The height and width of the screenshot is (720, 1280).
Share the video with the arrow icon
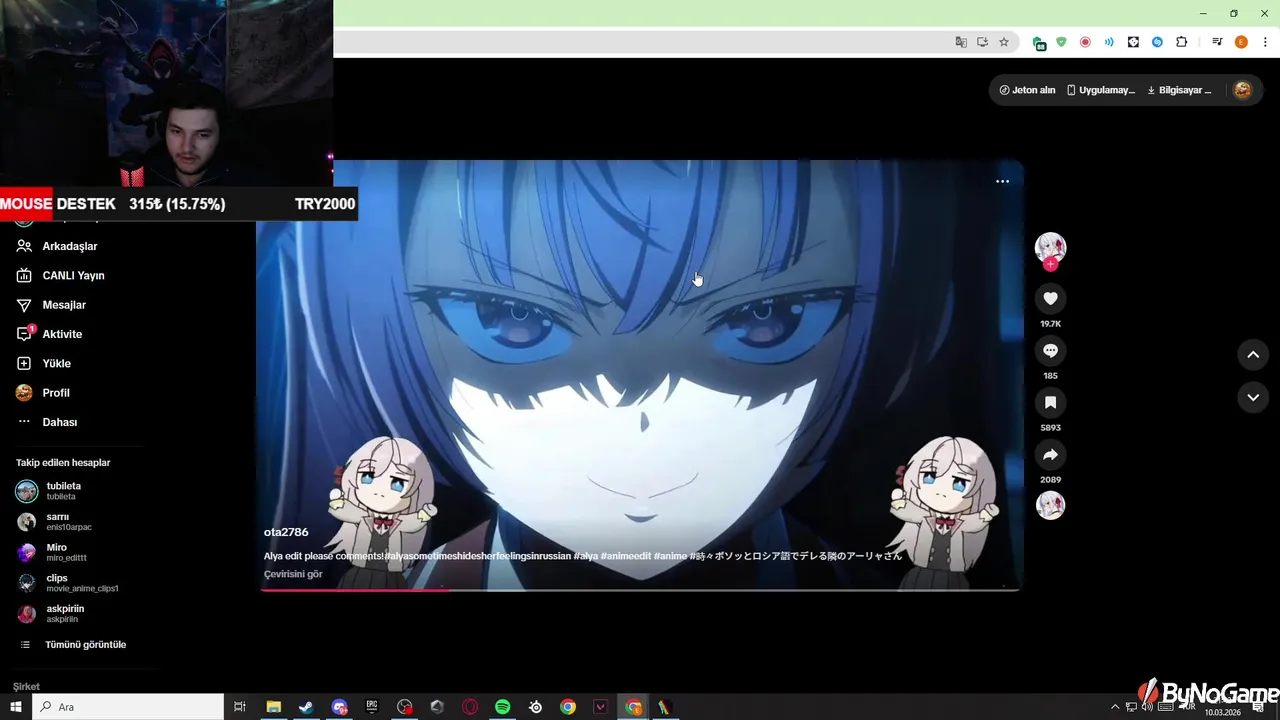[1050, 455]
